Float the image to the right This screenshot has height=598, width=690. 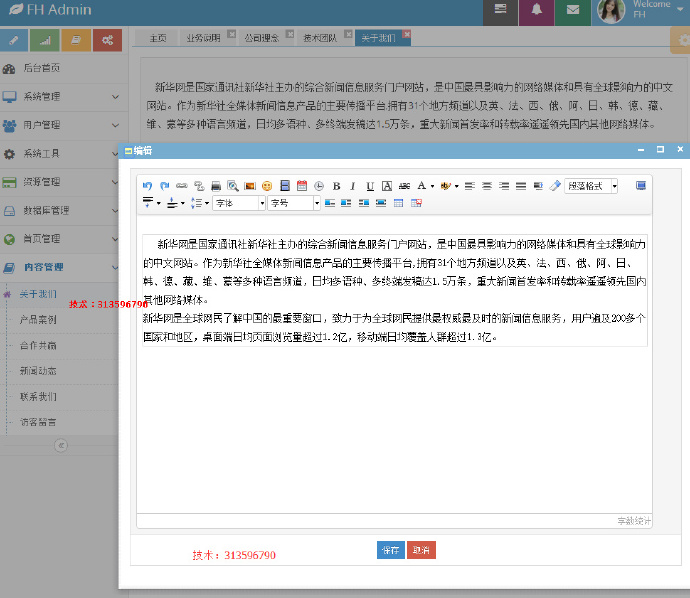[364, 203]
